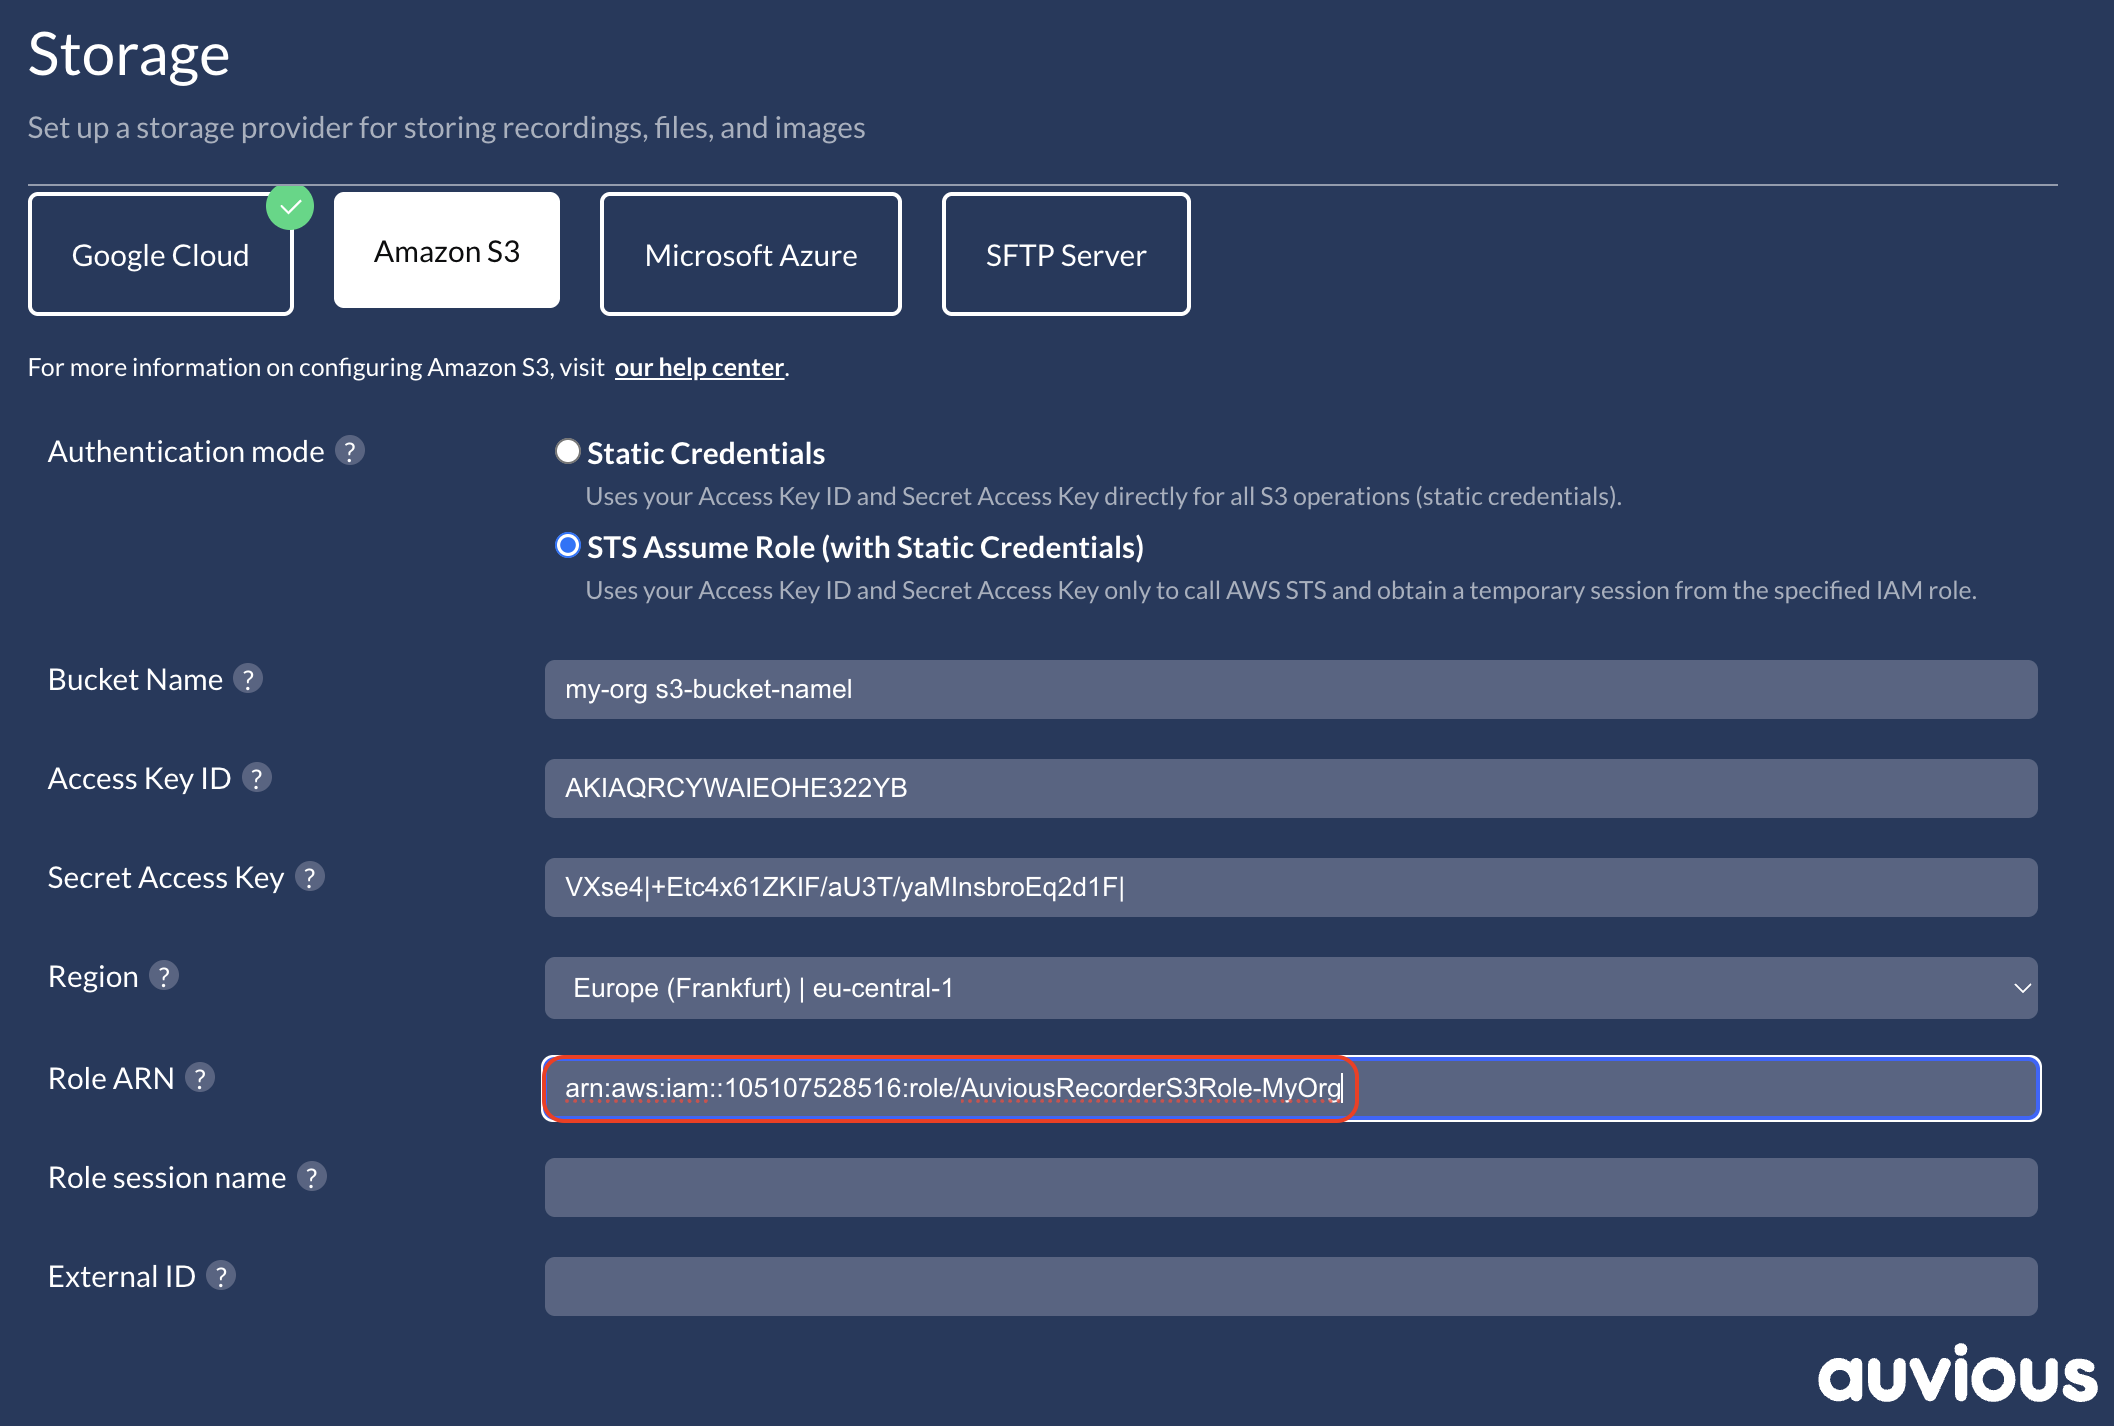Focus the Role session name field
The image size is (2114, 1426).
pyautogui.click(x=1290, y=1187)
